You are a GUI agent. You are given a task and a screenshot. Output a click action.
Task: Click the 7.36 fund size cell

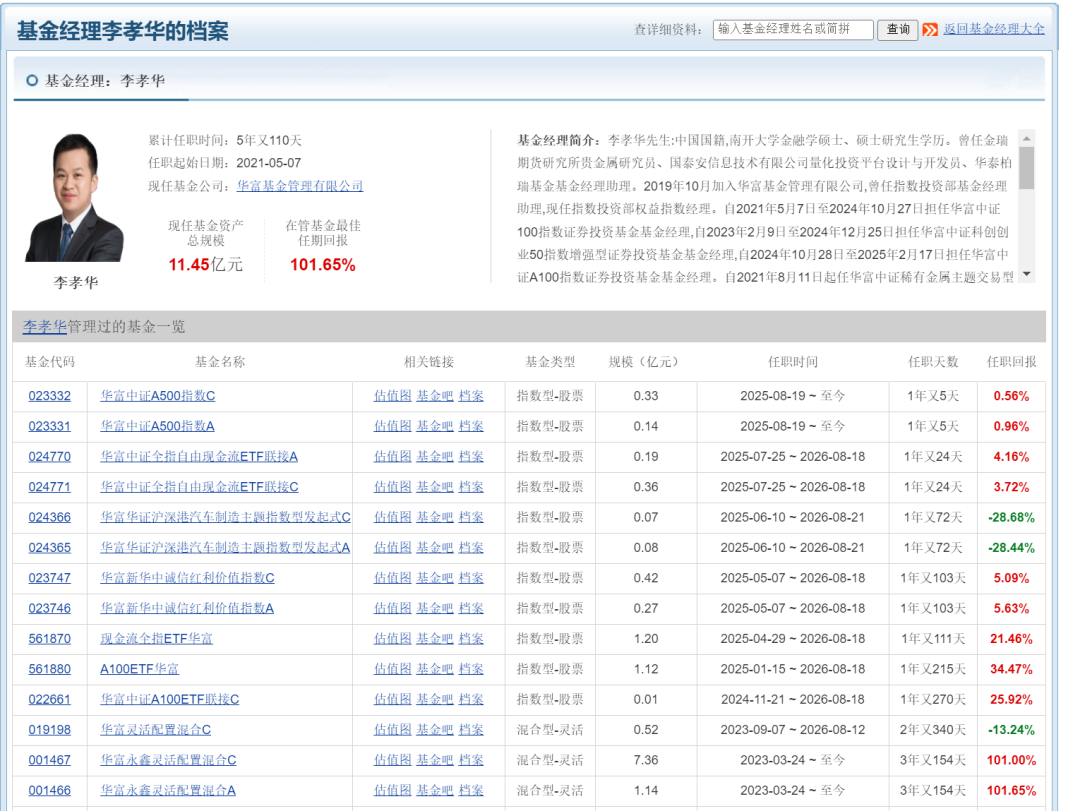pos(646,760)
